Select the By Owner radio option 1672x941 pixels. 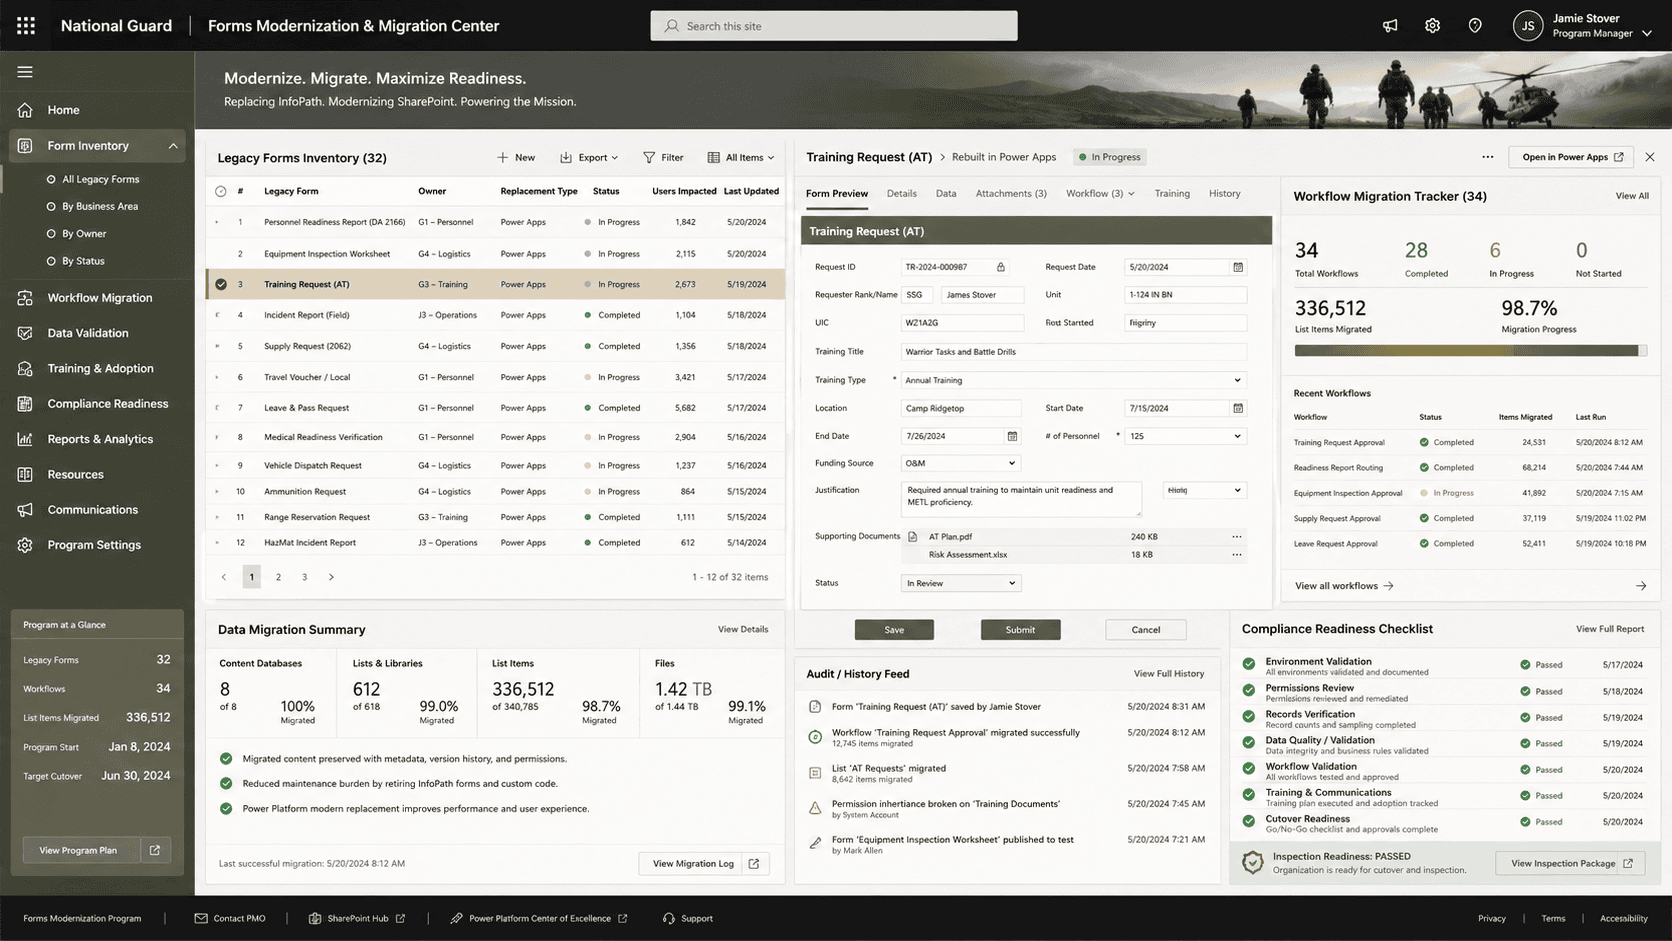[x=51, y=234]
